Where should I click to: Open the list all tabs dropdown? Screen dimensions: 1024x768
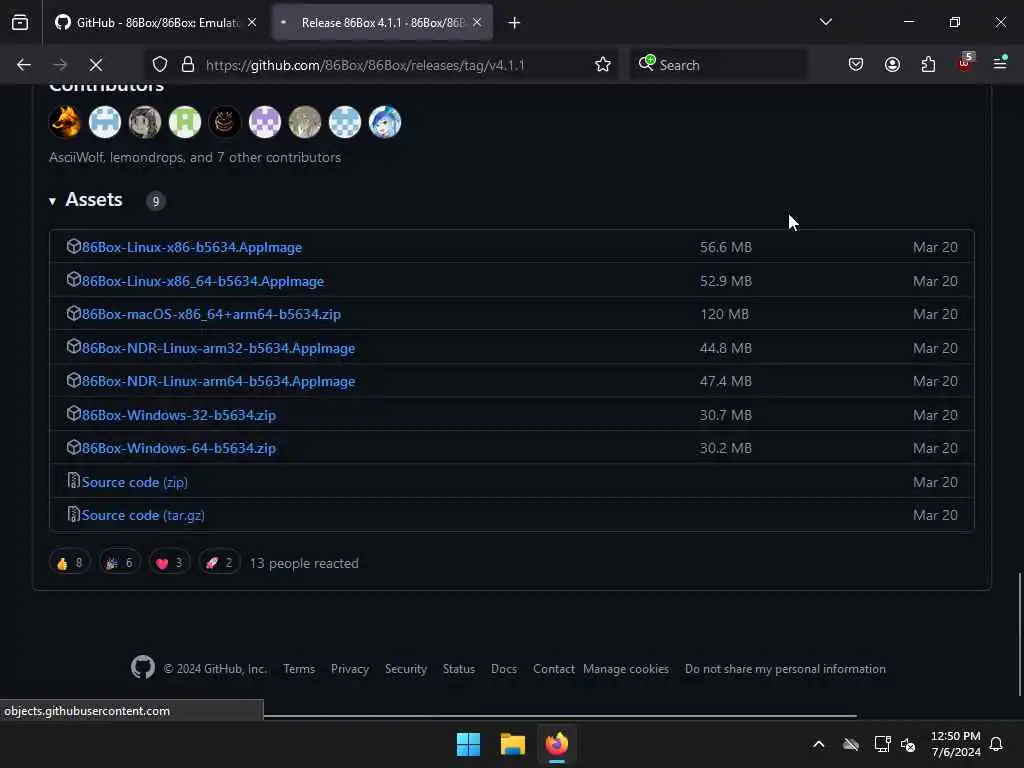[825, 22]
